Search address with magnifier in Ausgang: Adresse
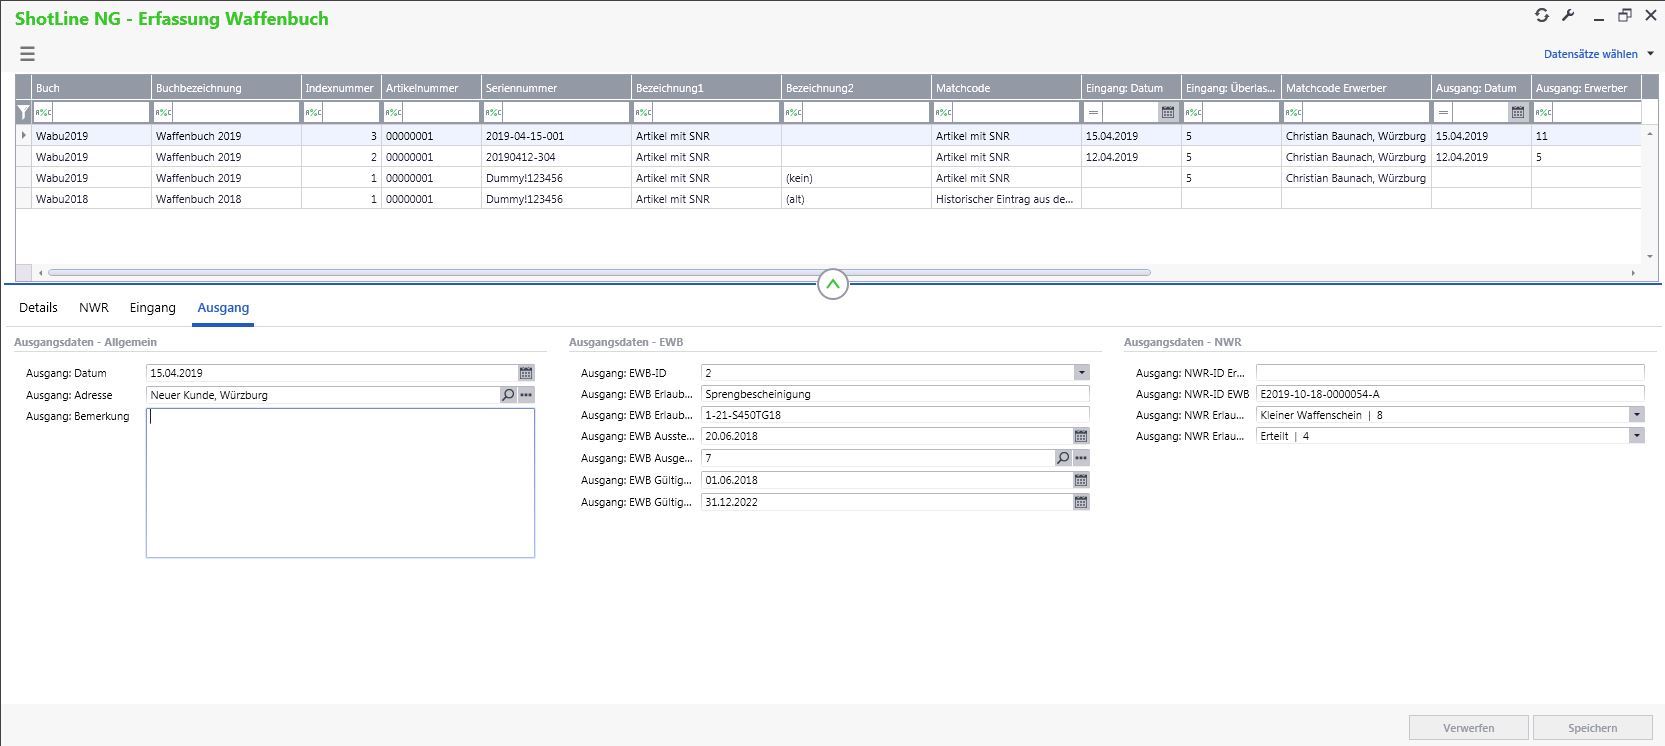This screenshot has width=1665, height=746. coord(508,395)
